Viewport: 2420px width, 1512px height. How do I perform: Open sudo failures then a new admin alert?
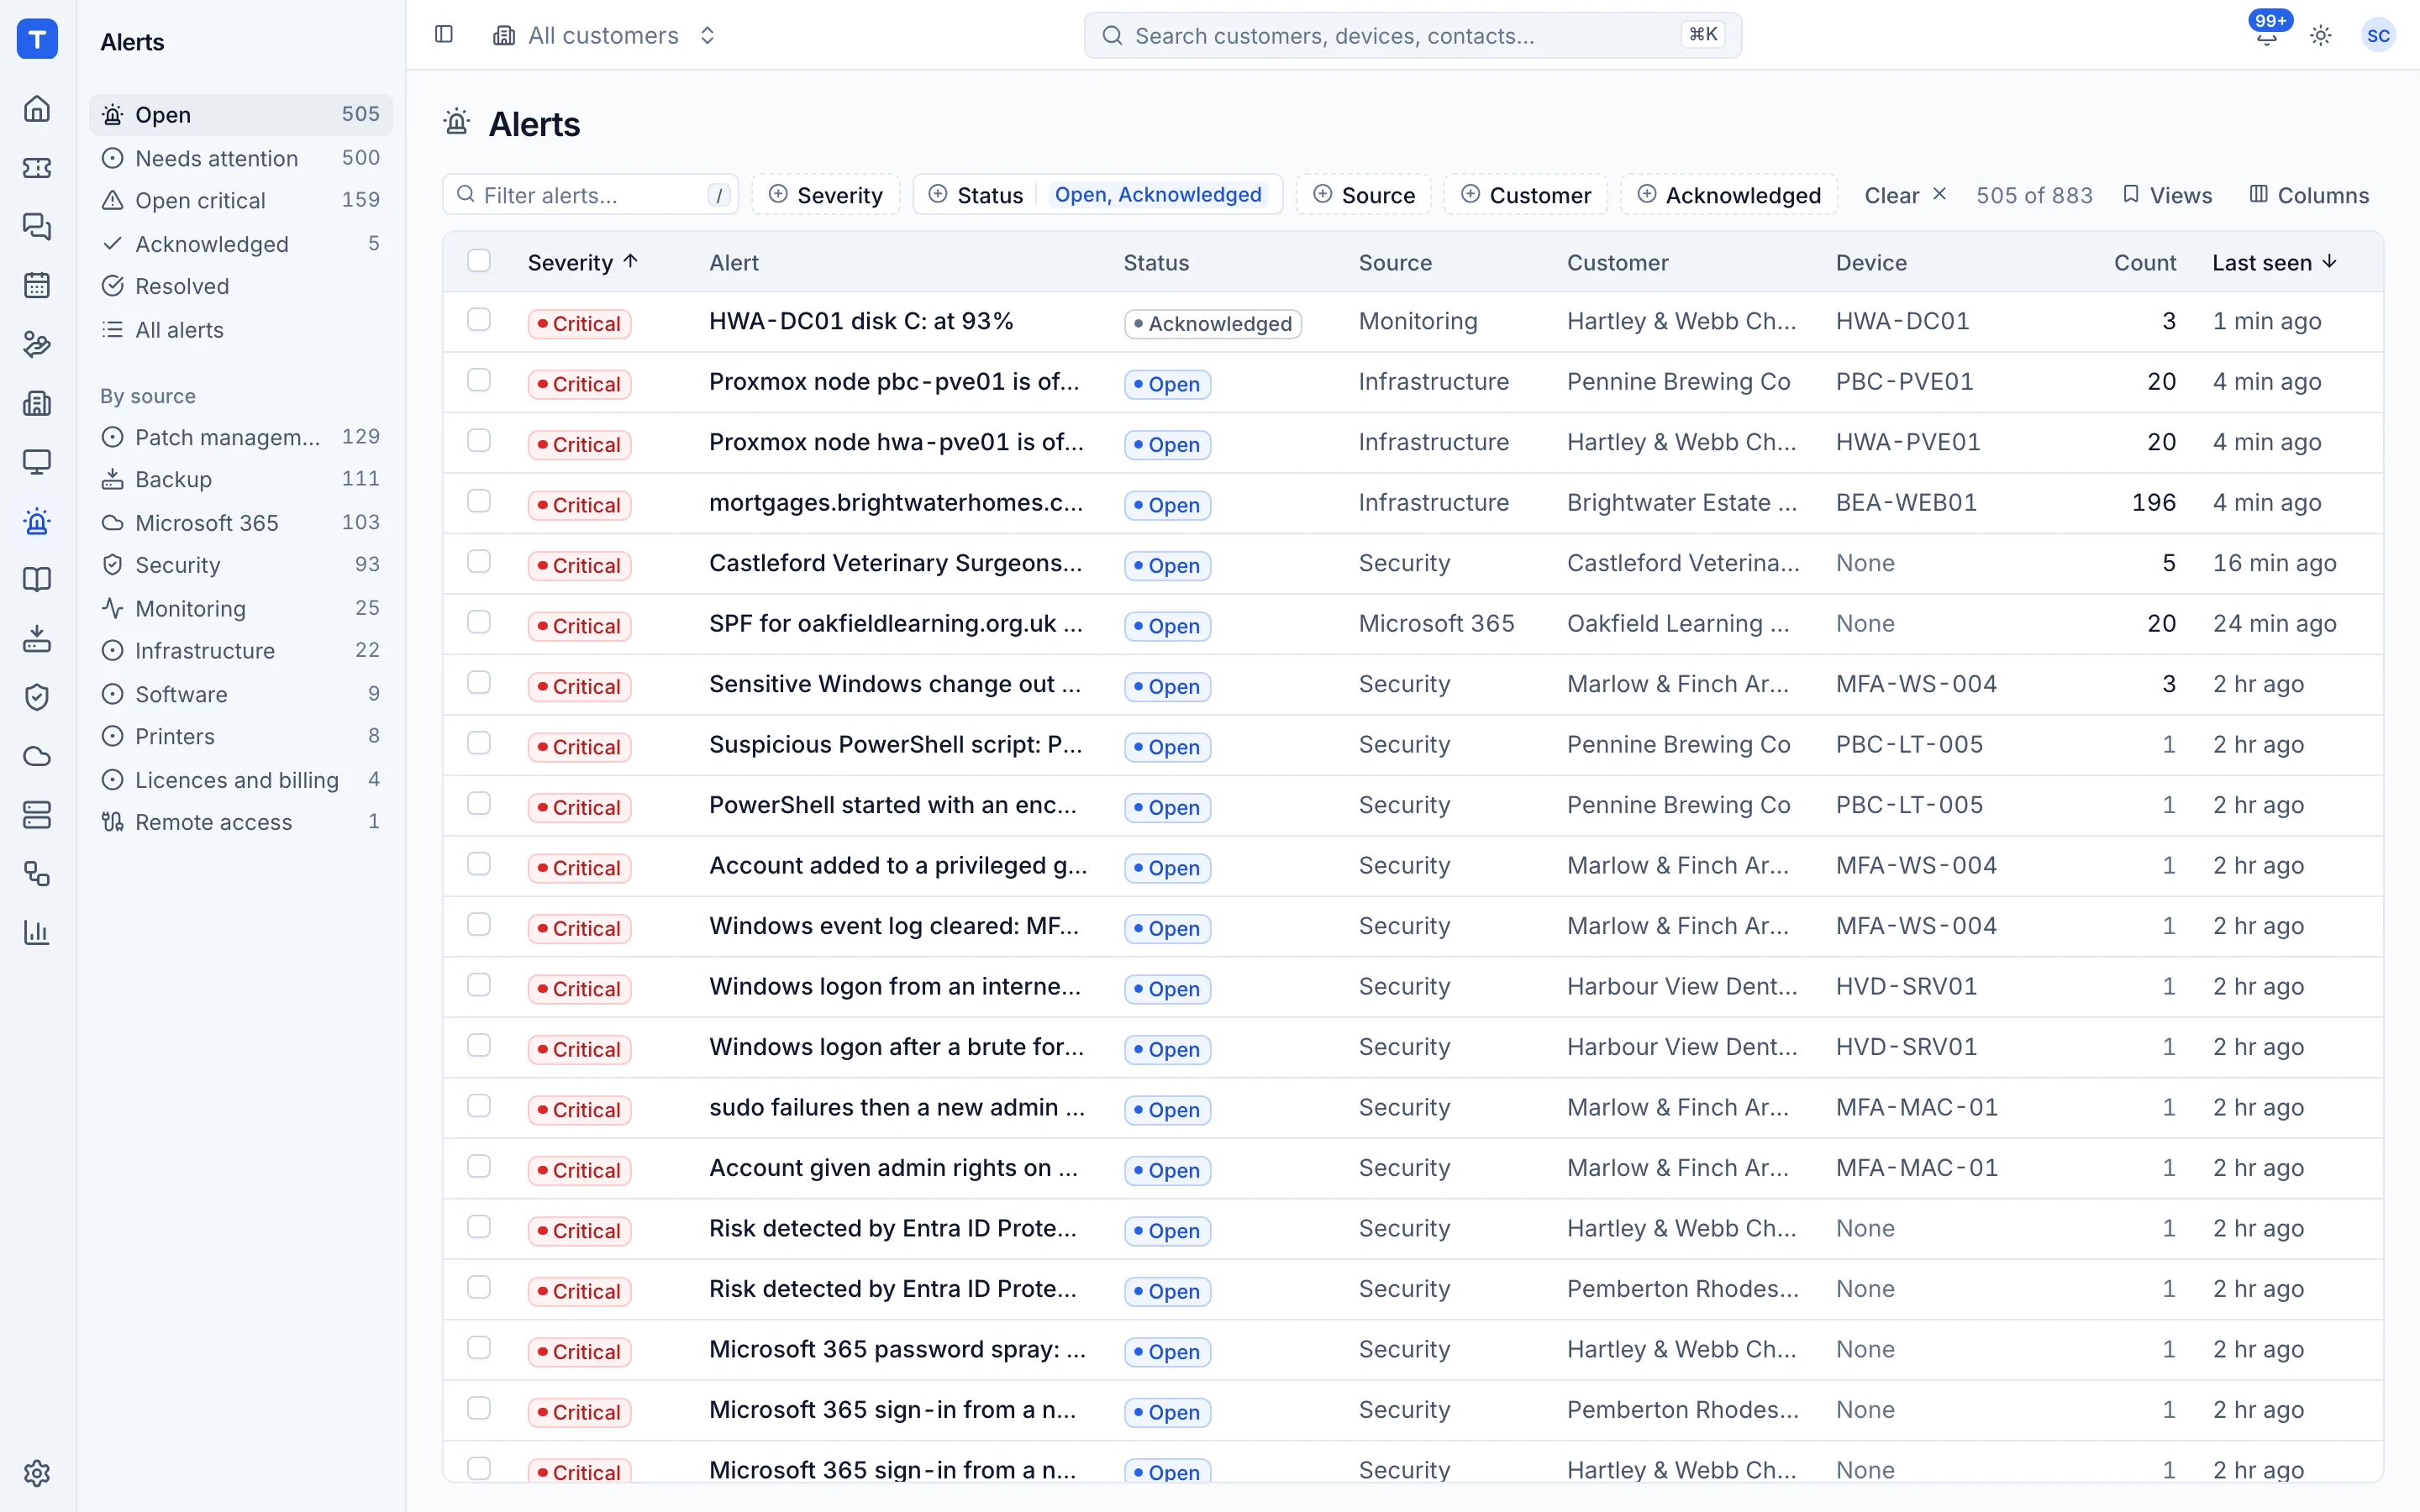(897, 1107)
